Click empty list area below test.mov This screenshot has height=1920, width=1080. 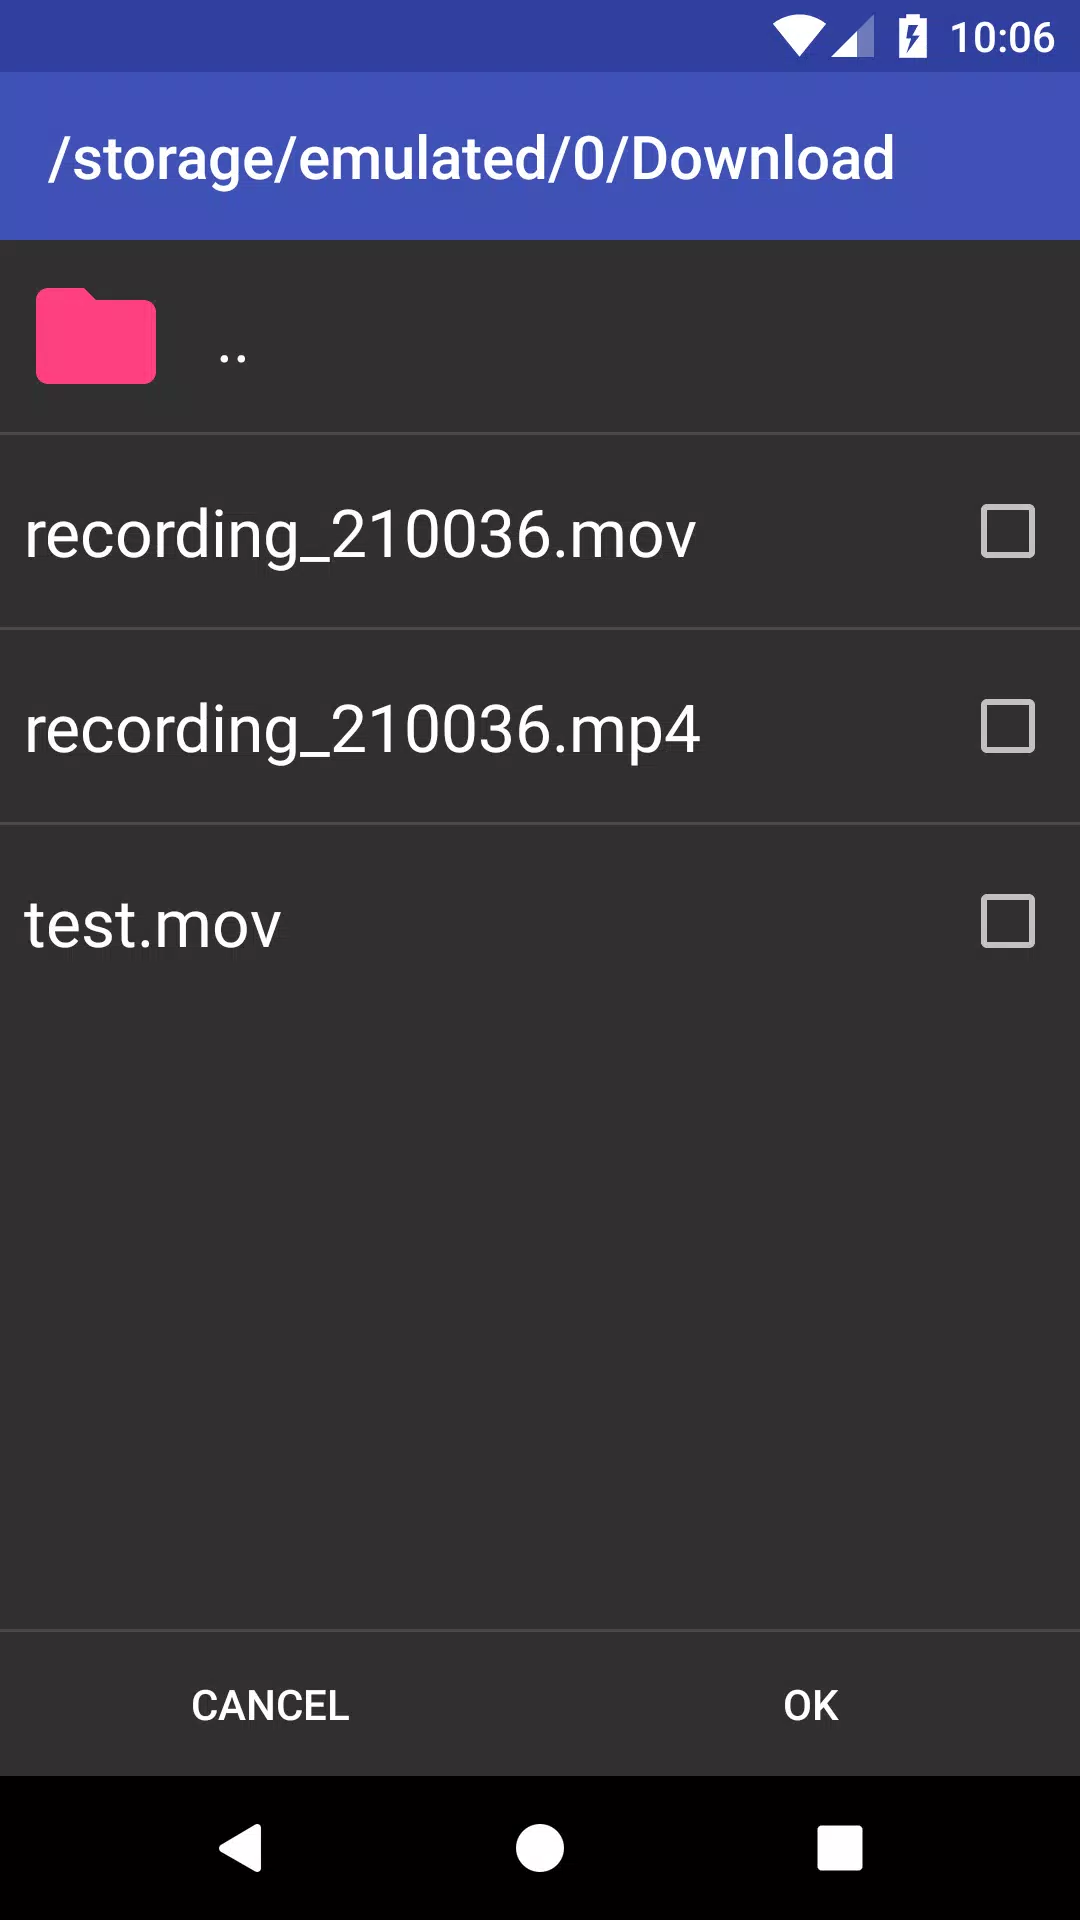(x=540, y=1300)
